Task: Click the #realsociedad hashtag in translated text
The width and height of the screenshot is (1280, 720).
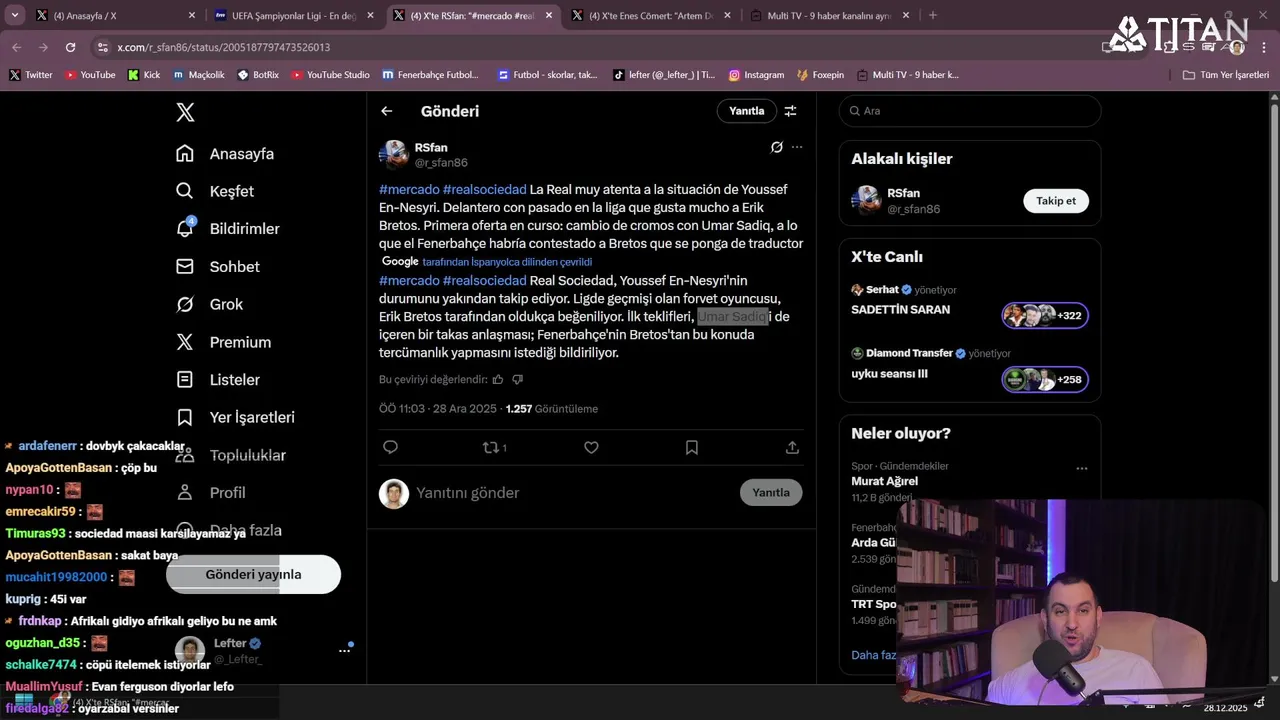Action: 484,280
